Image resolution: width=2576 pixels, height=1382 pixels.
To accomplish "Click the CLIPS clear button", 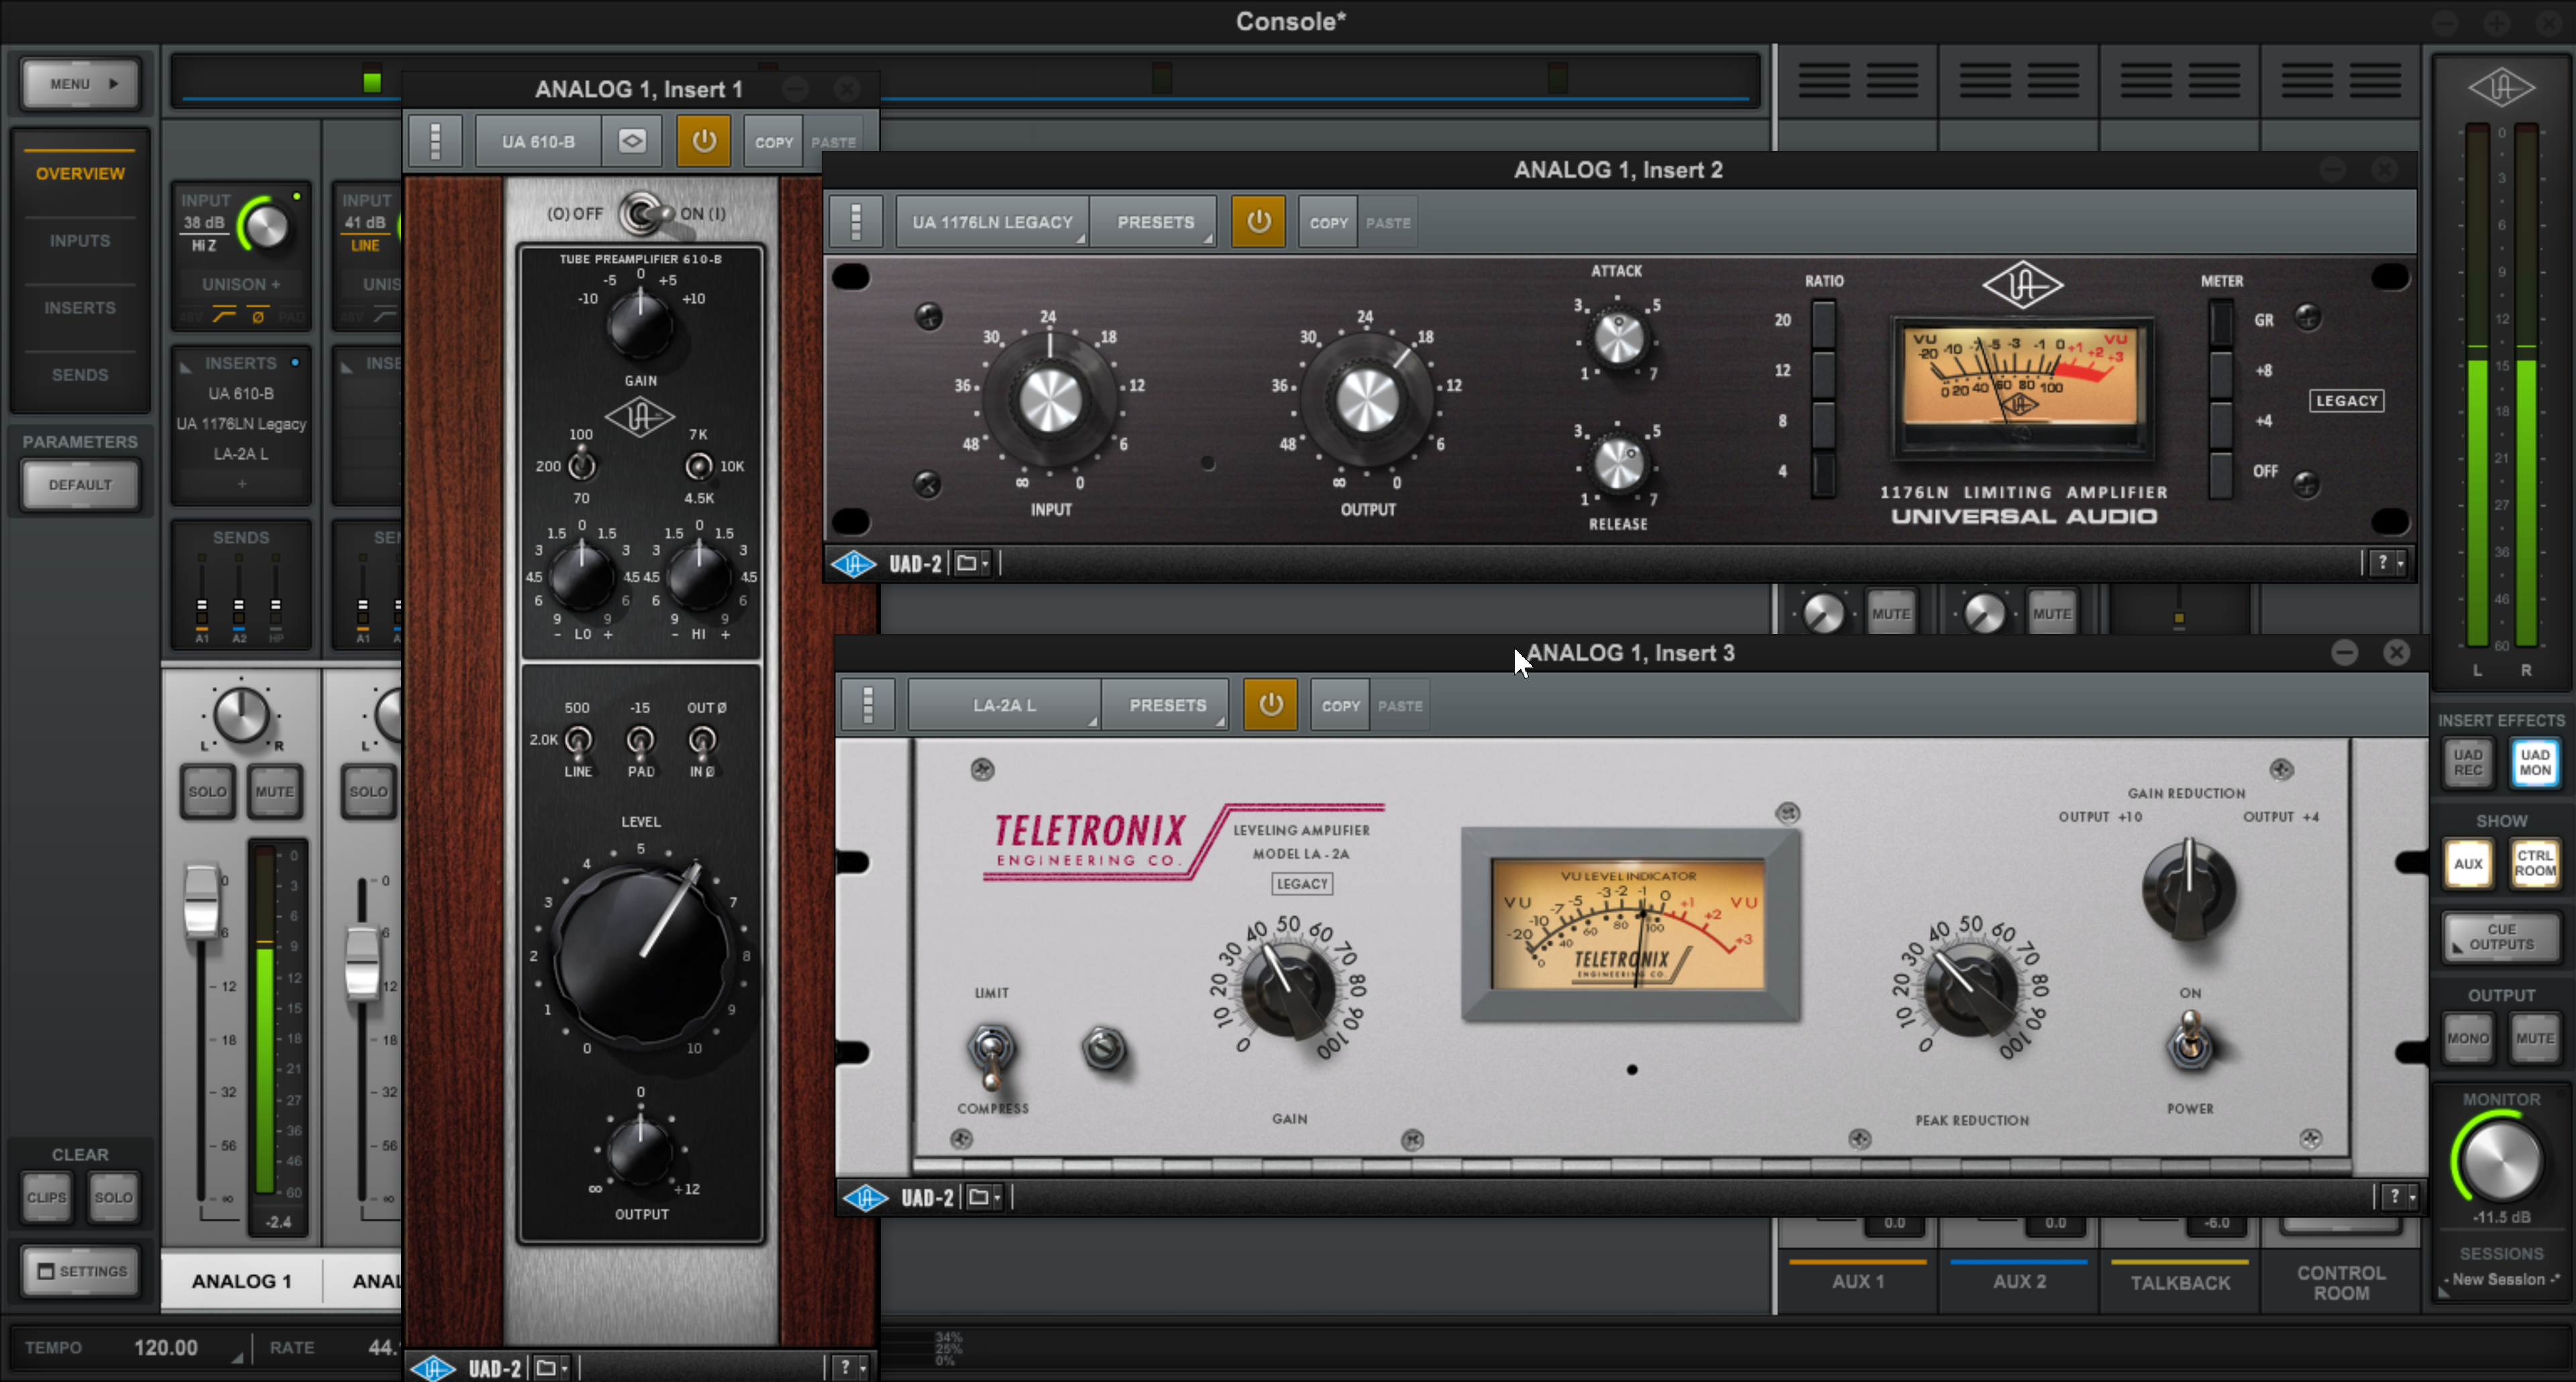I will coord(46,1197).
